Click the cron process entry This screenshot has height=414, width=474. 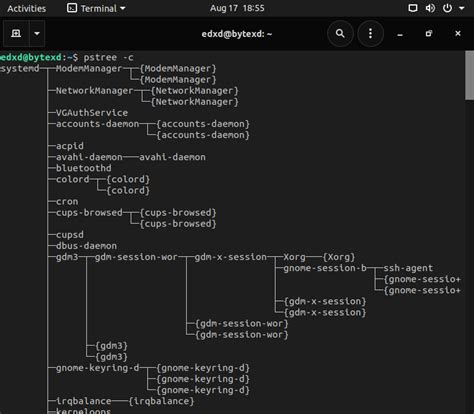[67, 201]
